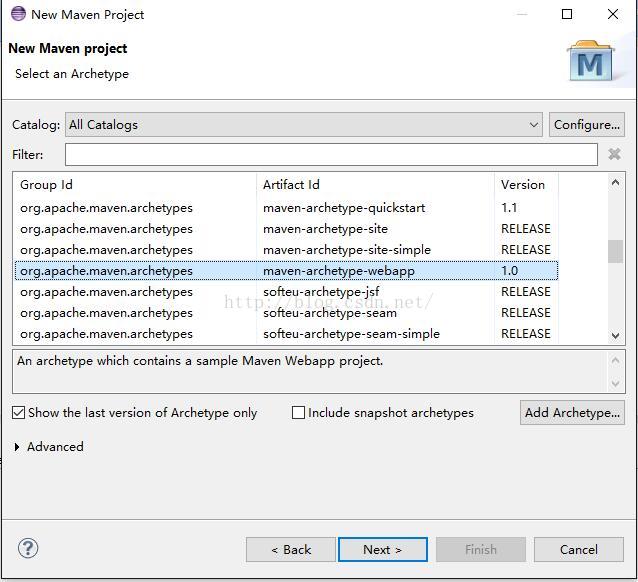Click the Configure... button
The height and width of the screenshot is (582, 638).
point(587,125)
